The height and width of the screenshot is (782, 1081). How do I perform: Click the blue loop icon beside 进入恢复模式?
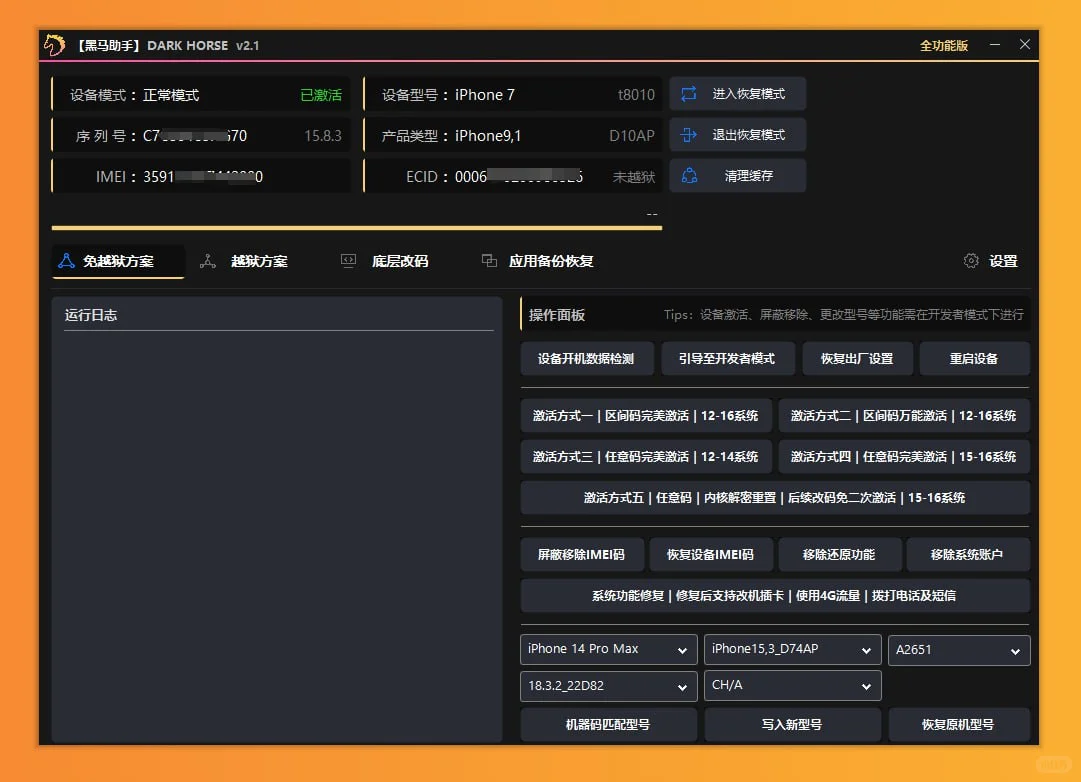(687, 94)
